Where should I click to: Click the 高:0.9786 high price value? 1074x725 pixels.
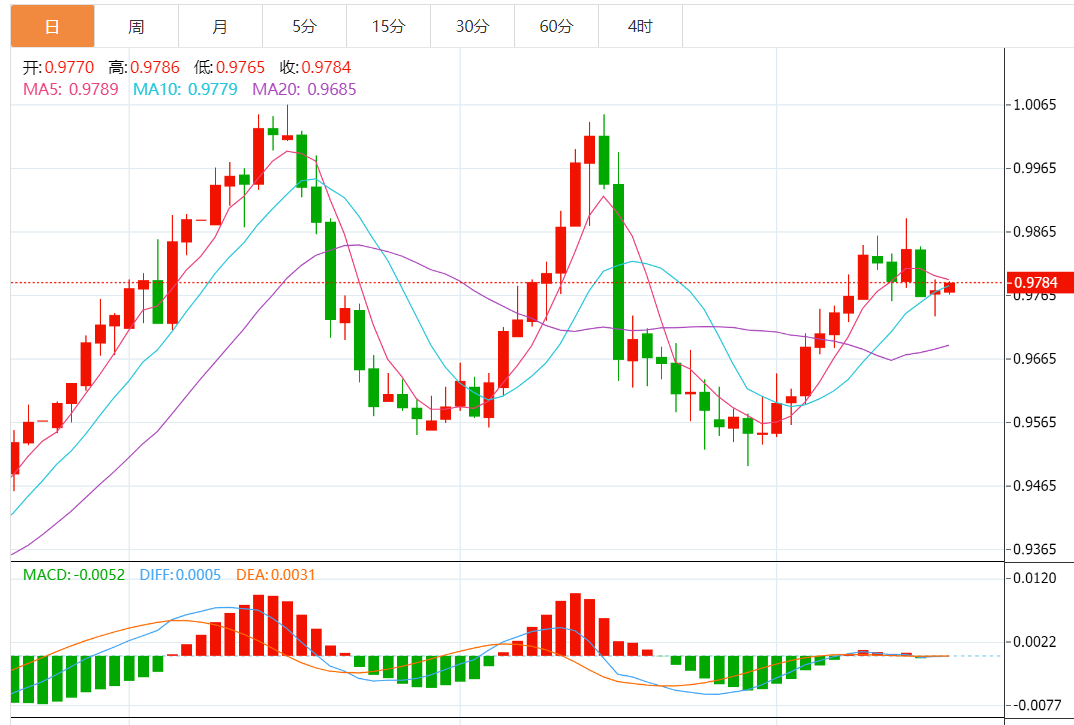[x=144, y=67]
